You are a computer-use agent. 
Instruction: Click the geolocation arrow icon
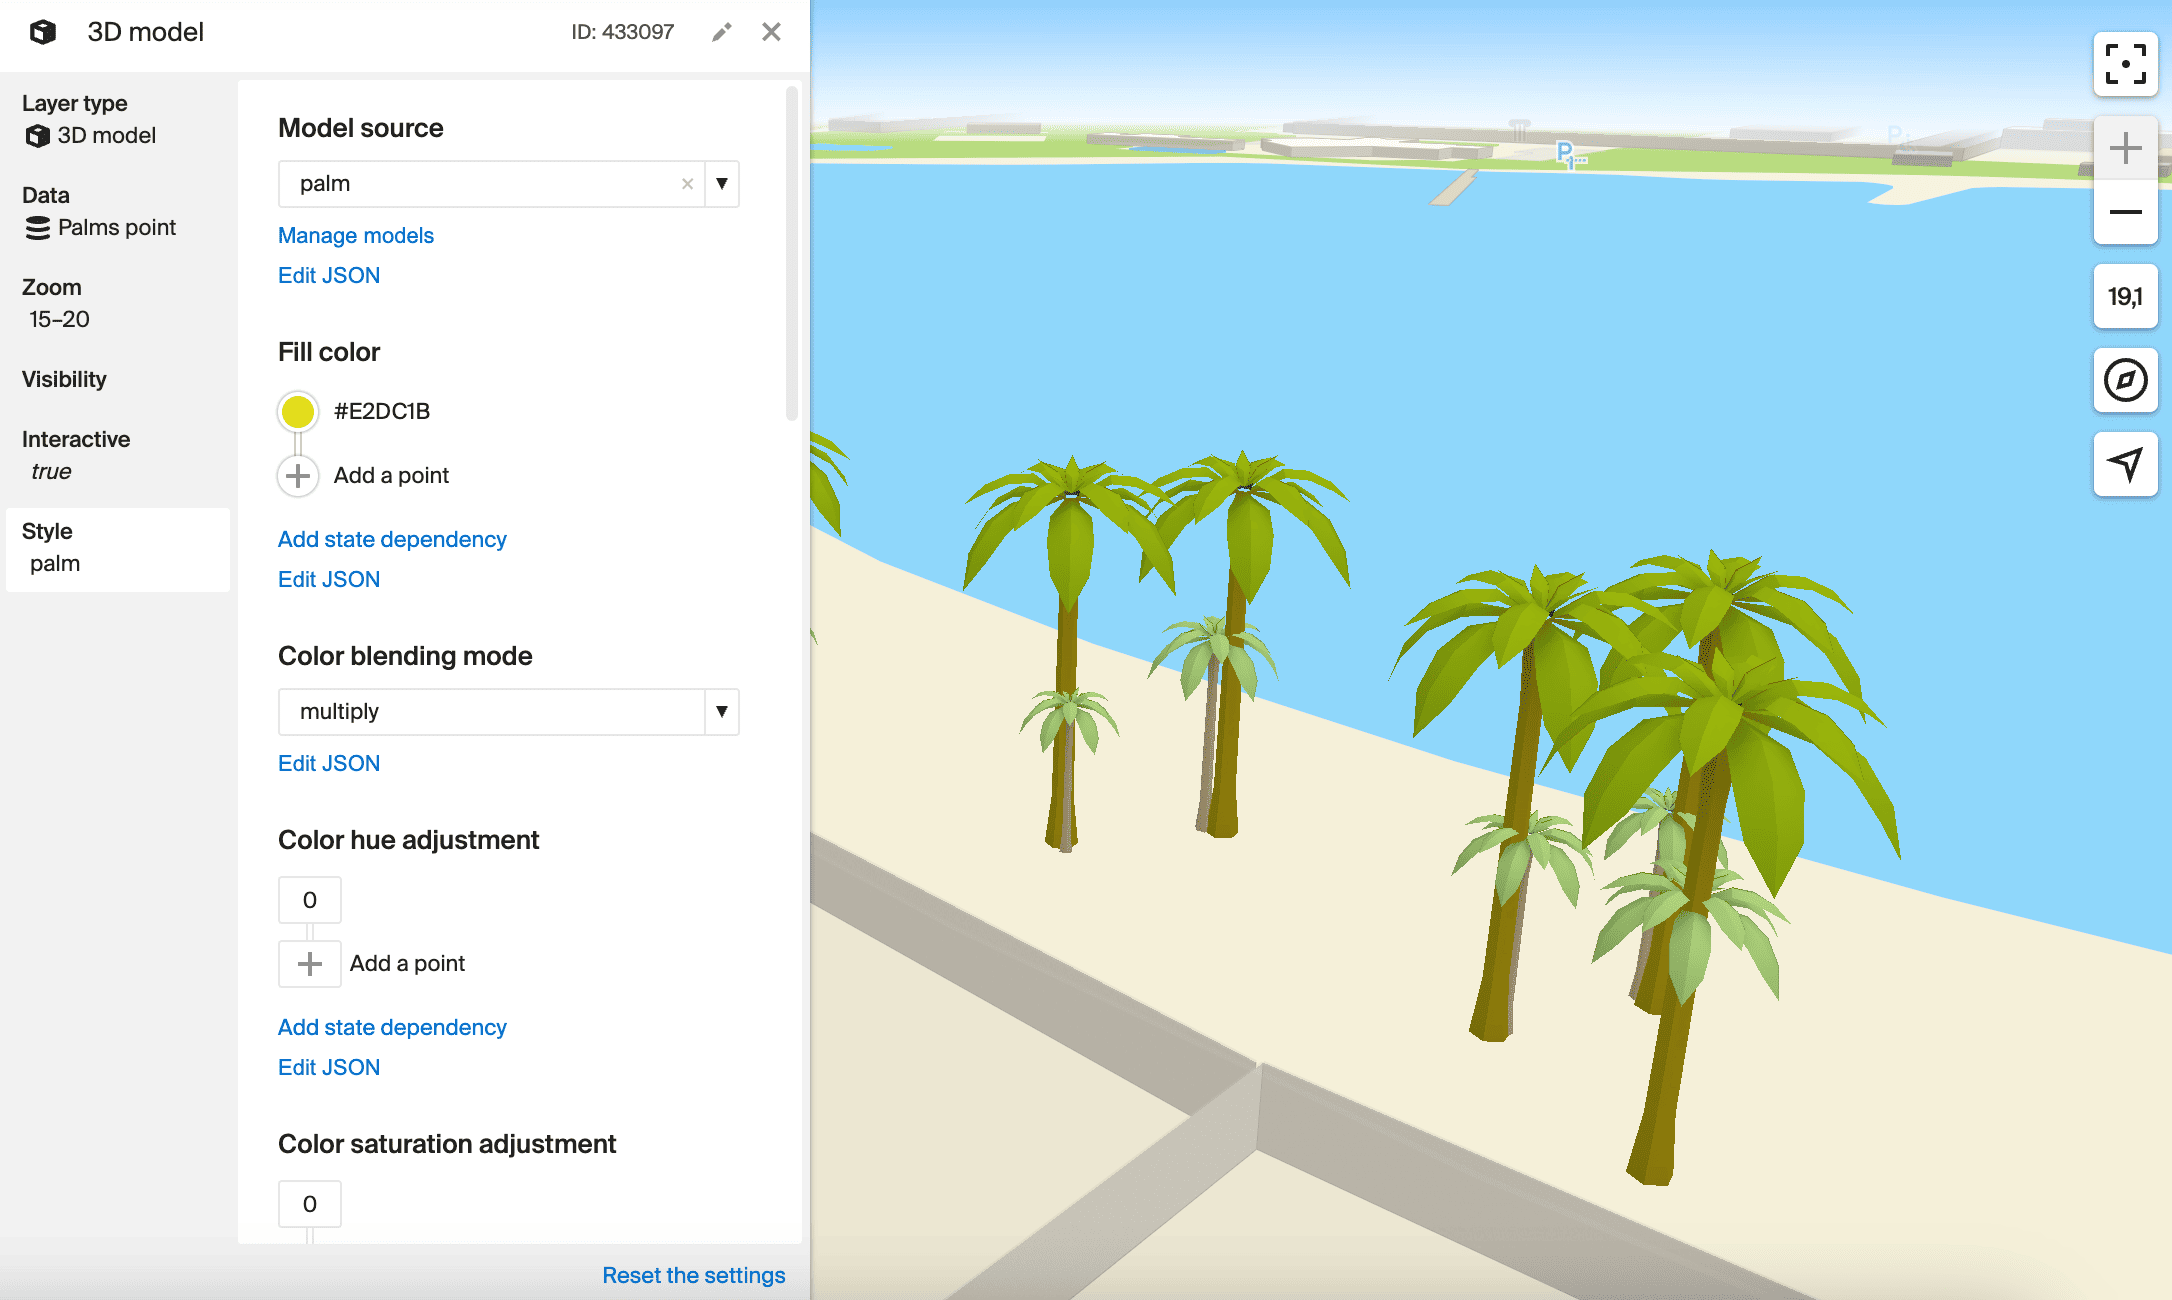2125,464
